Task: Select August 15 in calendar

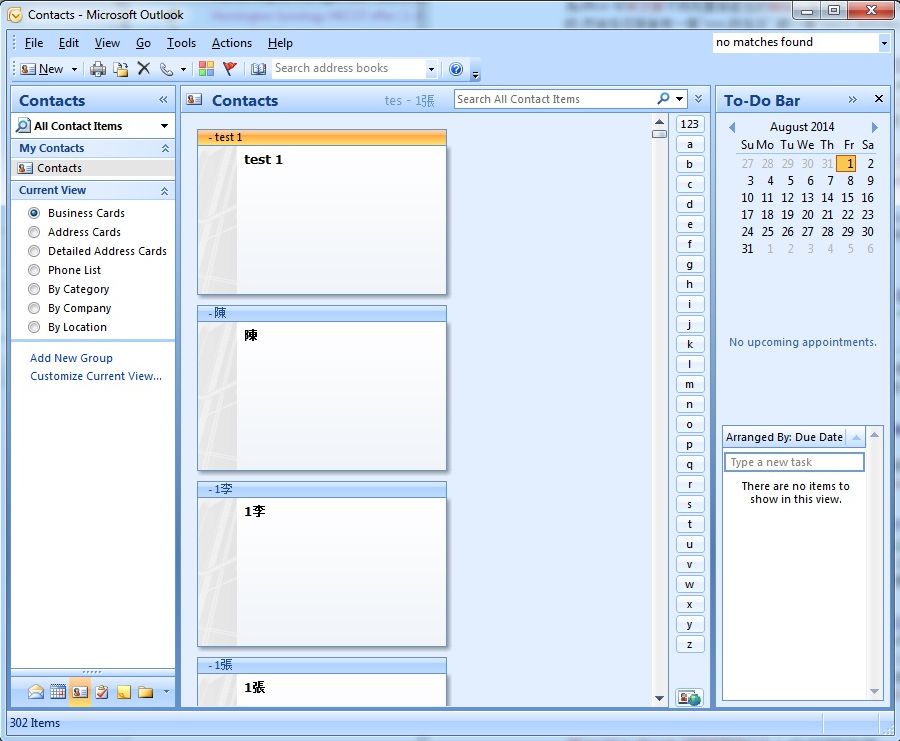Action: [847, 198]
